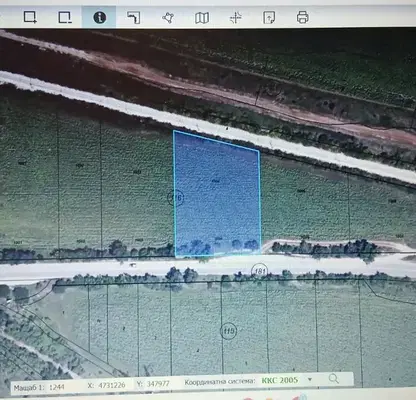The height and width of the screenshot is (400, 416).
Task: Click the circled 115 block label
Action: 228,331
